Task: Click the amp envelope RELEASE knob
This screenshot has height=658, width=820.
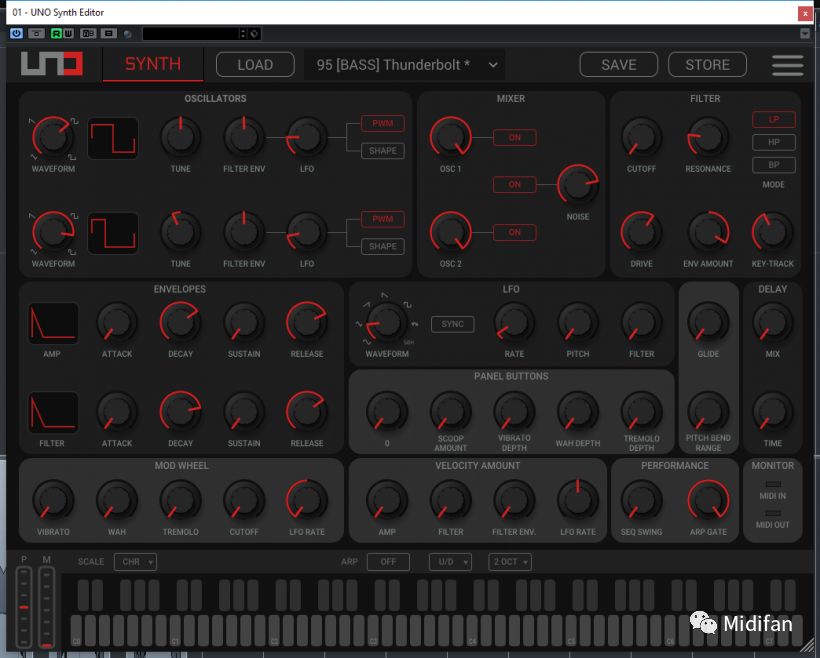Action: coord(307,322)
